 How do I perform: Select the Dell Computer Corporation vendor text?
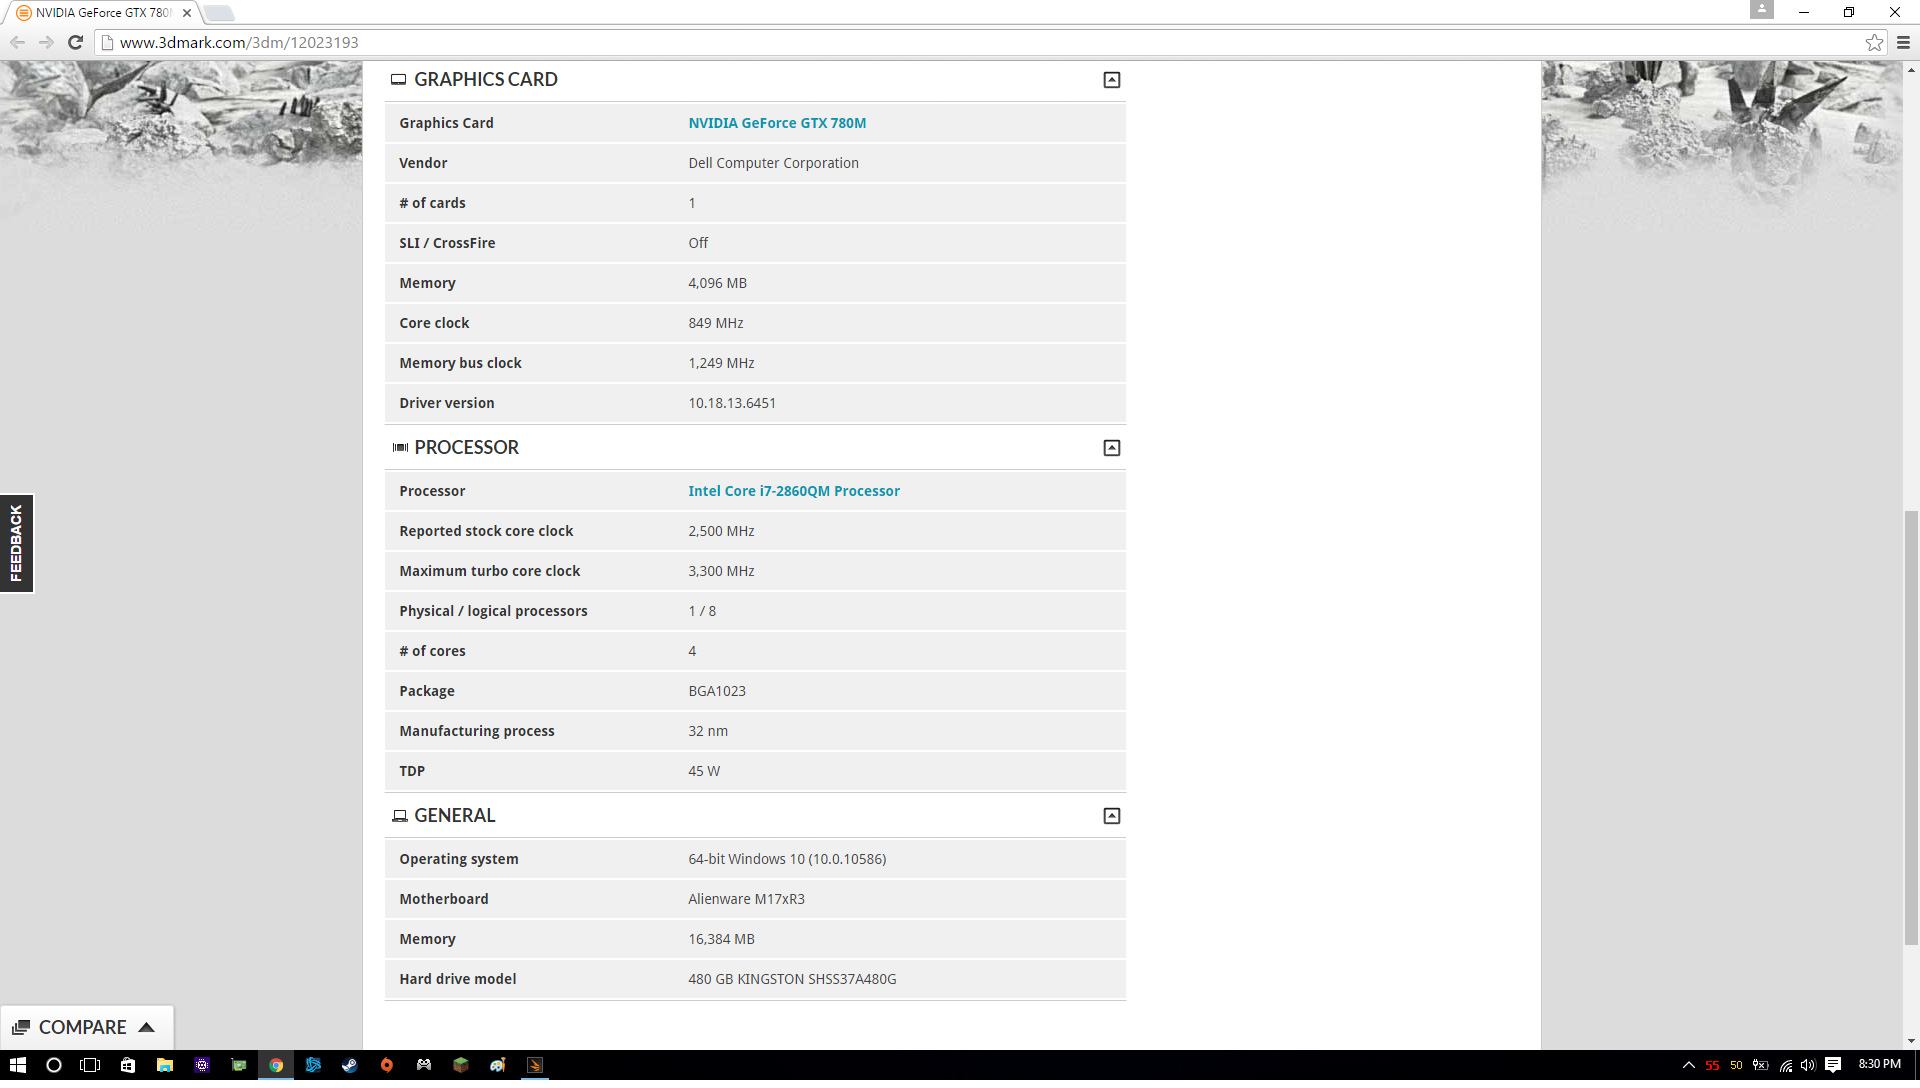(x=773, y=163)
